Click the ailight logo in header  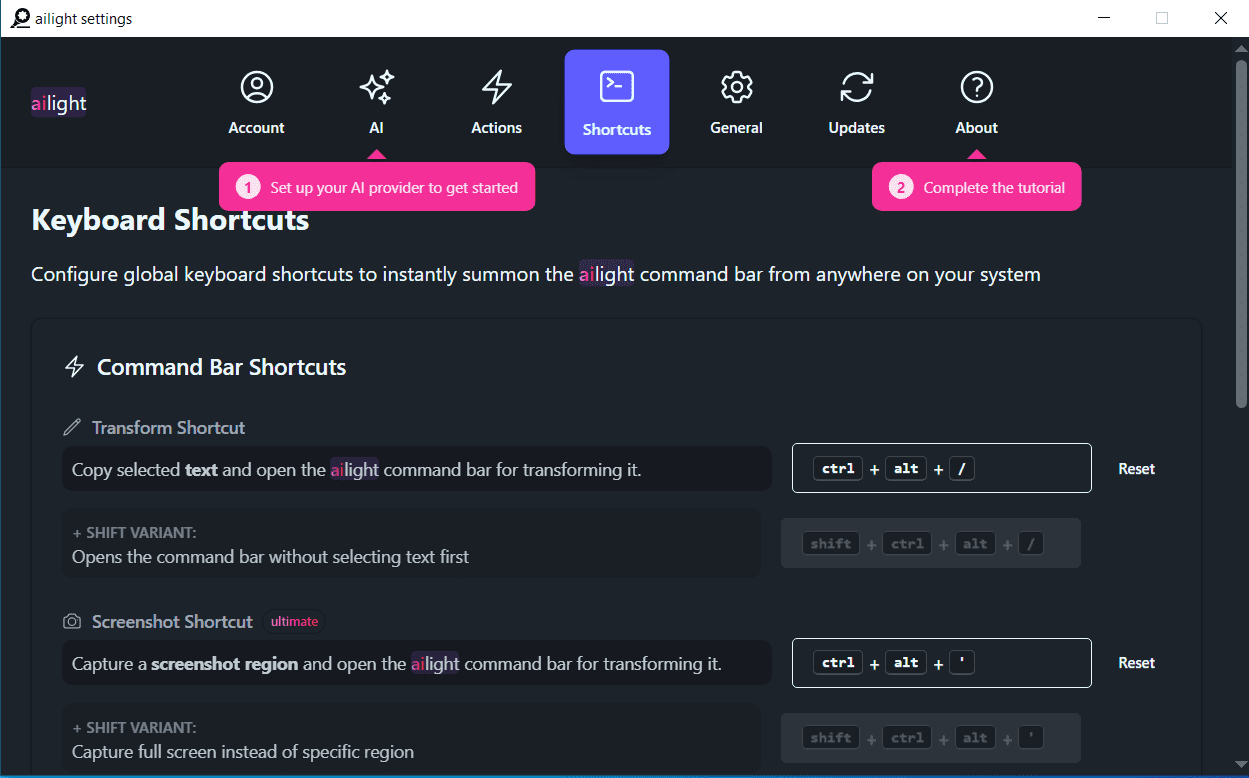click(x=59, y=103)
